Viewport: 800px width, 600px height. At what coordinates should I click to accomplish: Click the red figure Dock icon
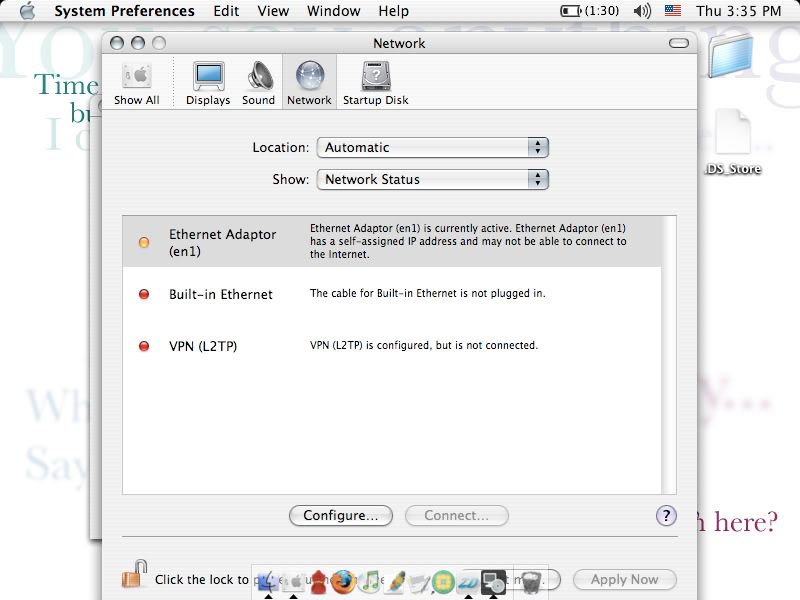click(318, 581)
